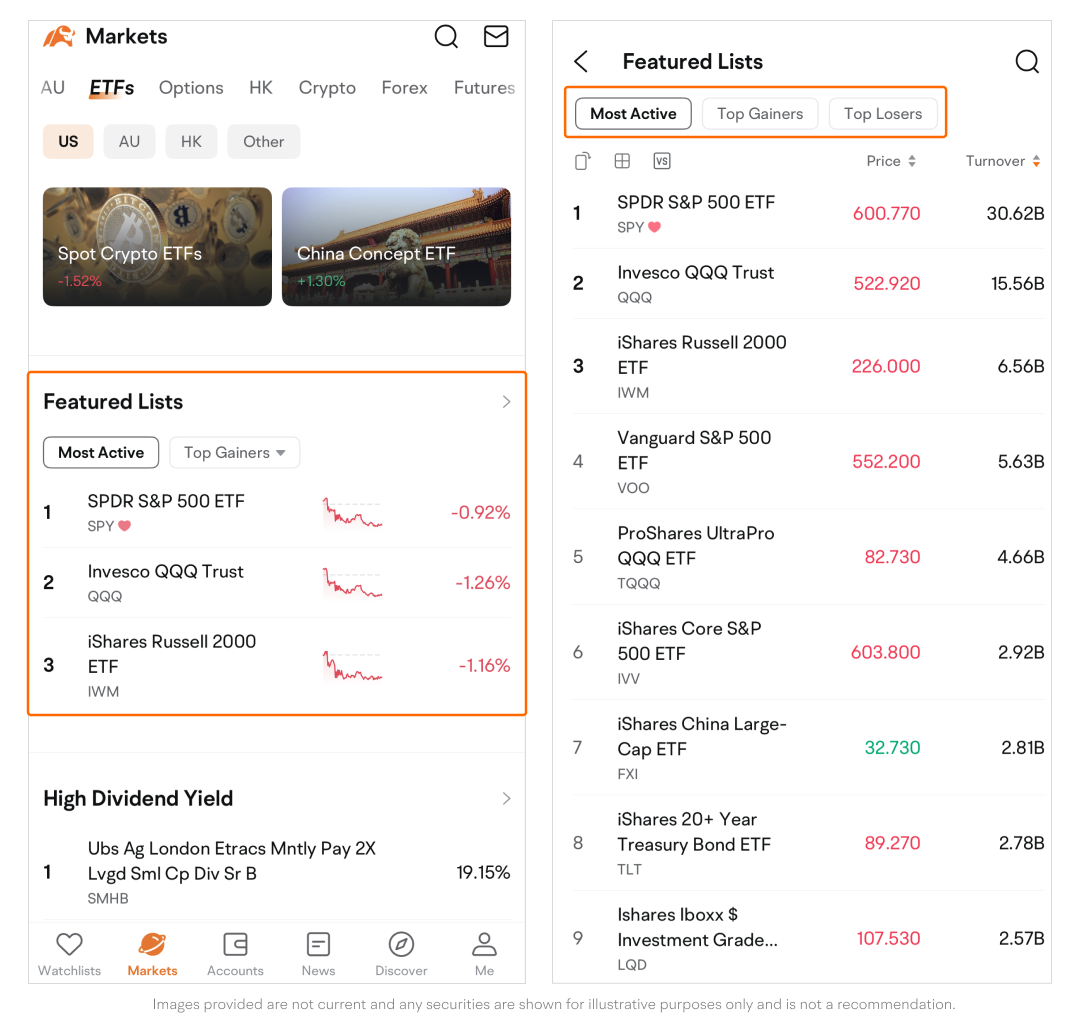
Task: Tap the VS compare icon
Action: [661, 161]
